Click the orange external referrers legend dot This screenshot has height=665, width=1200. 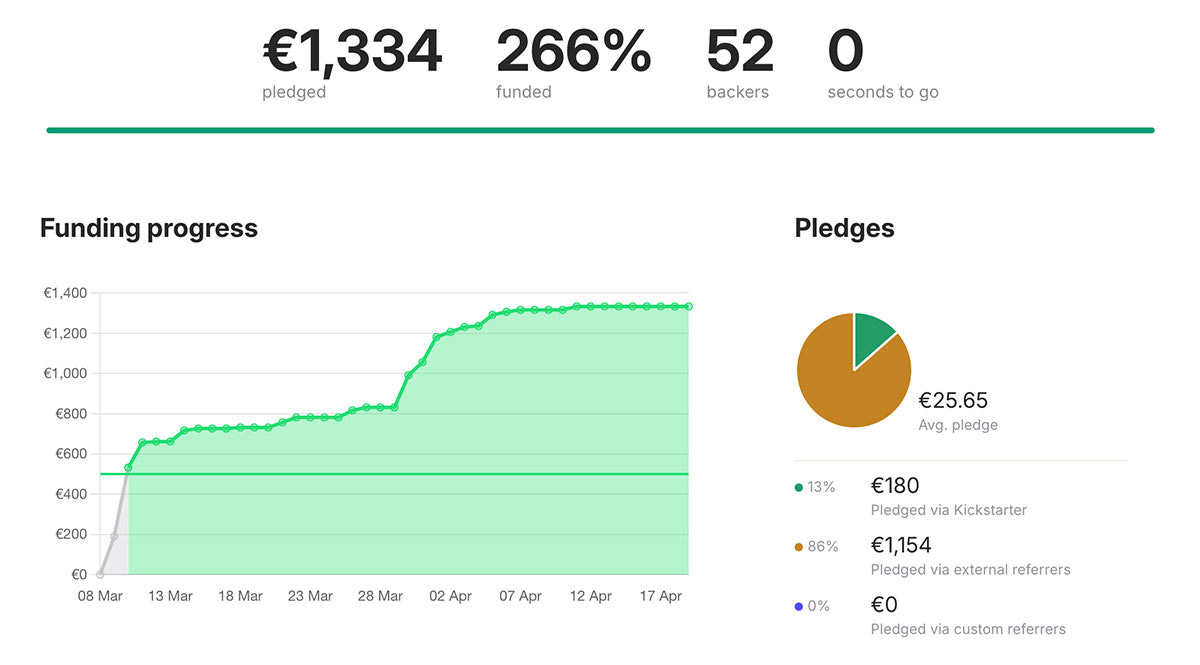798,547
